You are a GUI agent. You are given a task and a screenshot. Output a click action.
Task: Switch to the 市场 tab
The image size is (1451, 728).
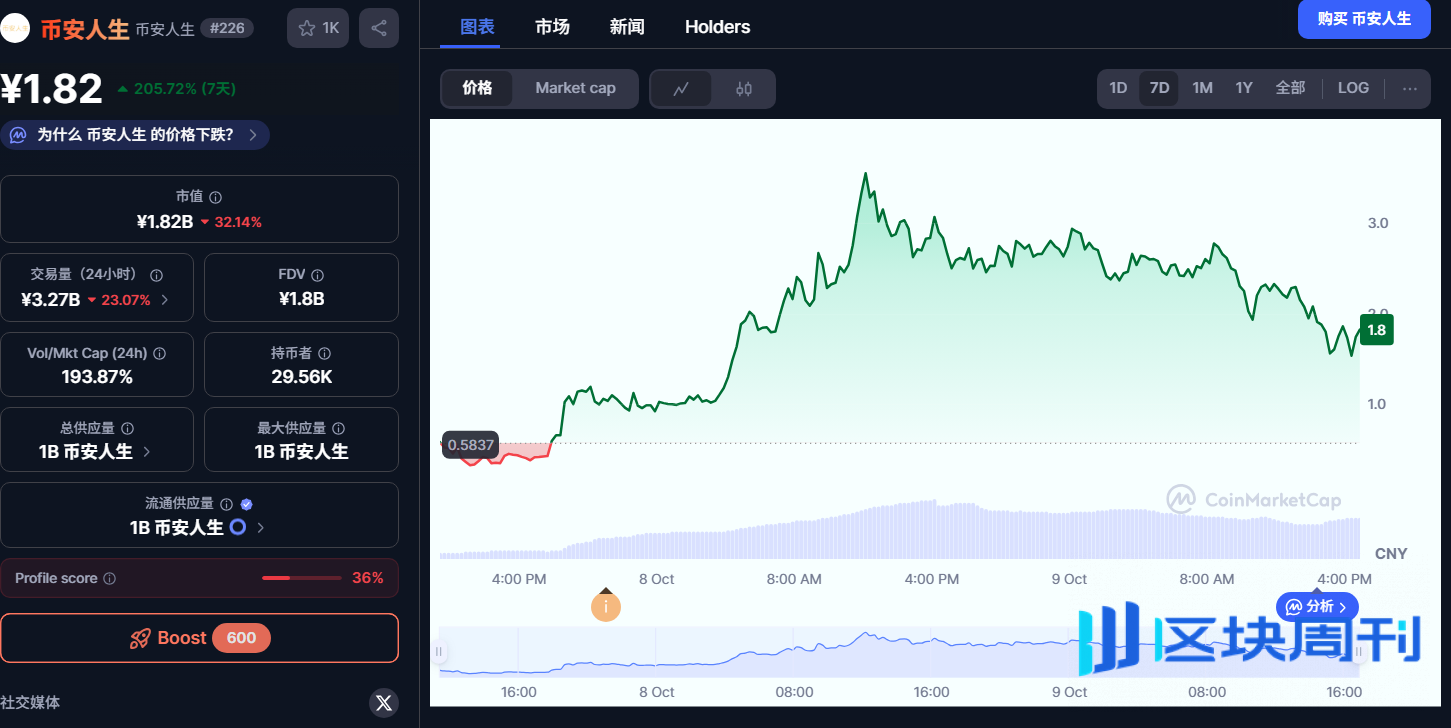[552, 27]
